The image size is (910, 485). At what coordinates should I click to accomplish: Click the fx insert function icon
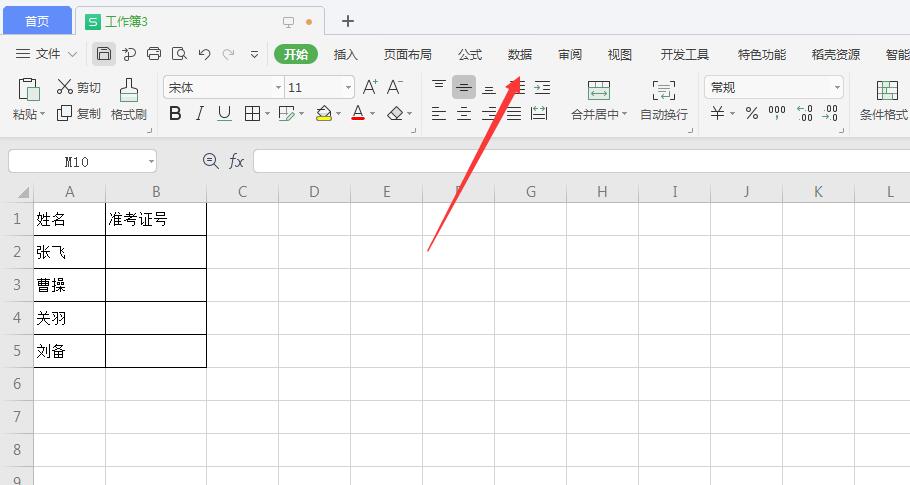[236, 161]
